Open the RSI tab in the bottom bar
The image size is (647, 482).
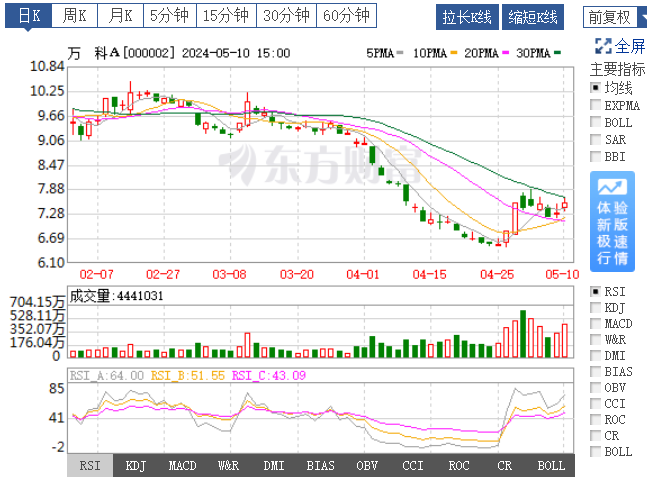90,465
